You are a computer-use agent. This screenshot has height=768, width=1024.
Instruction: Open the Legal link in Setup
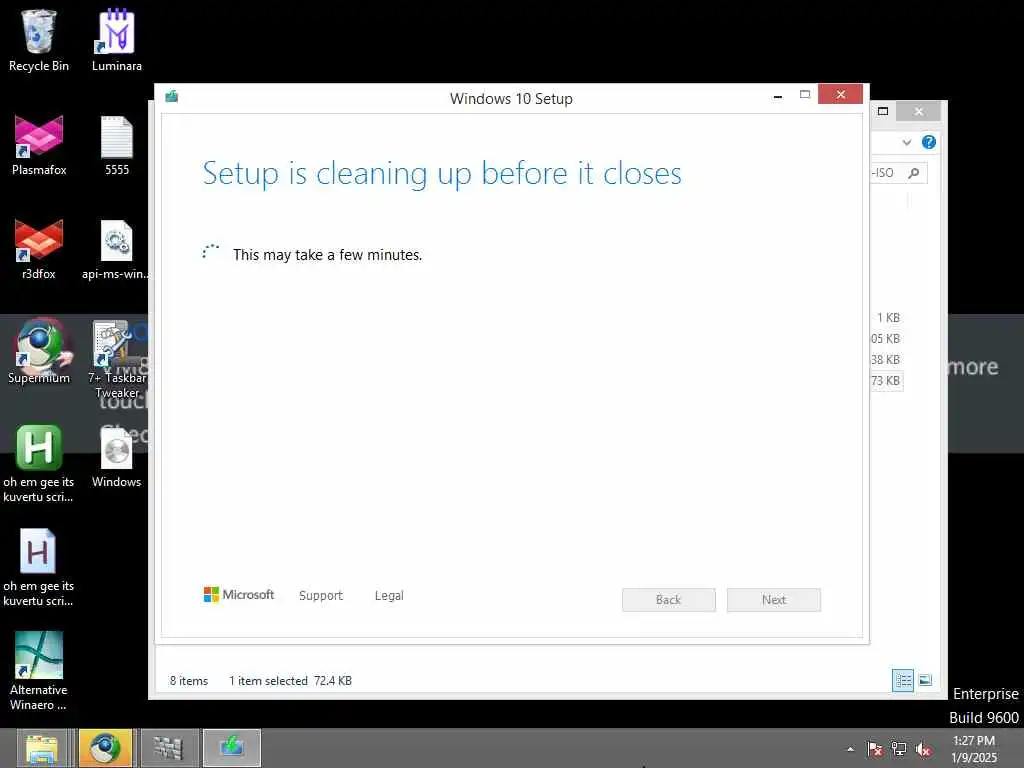coord(389,596)
